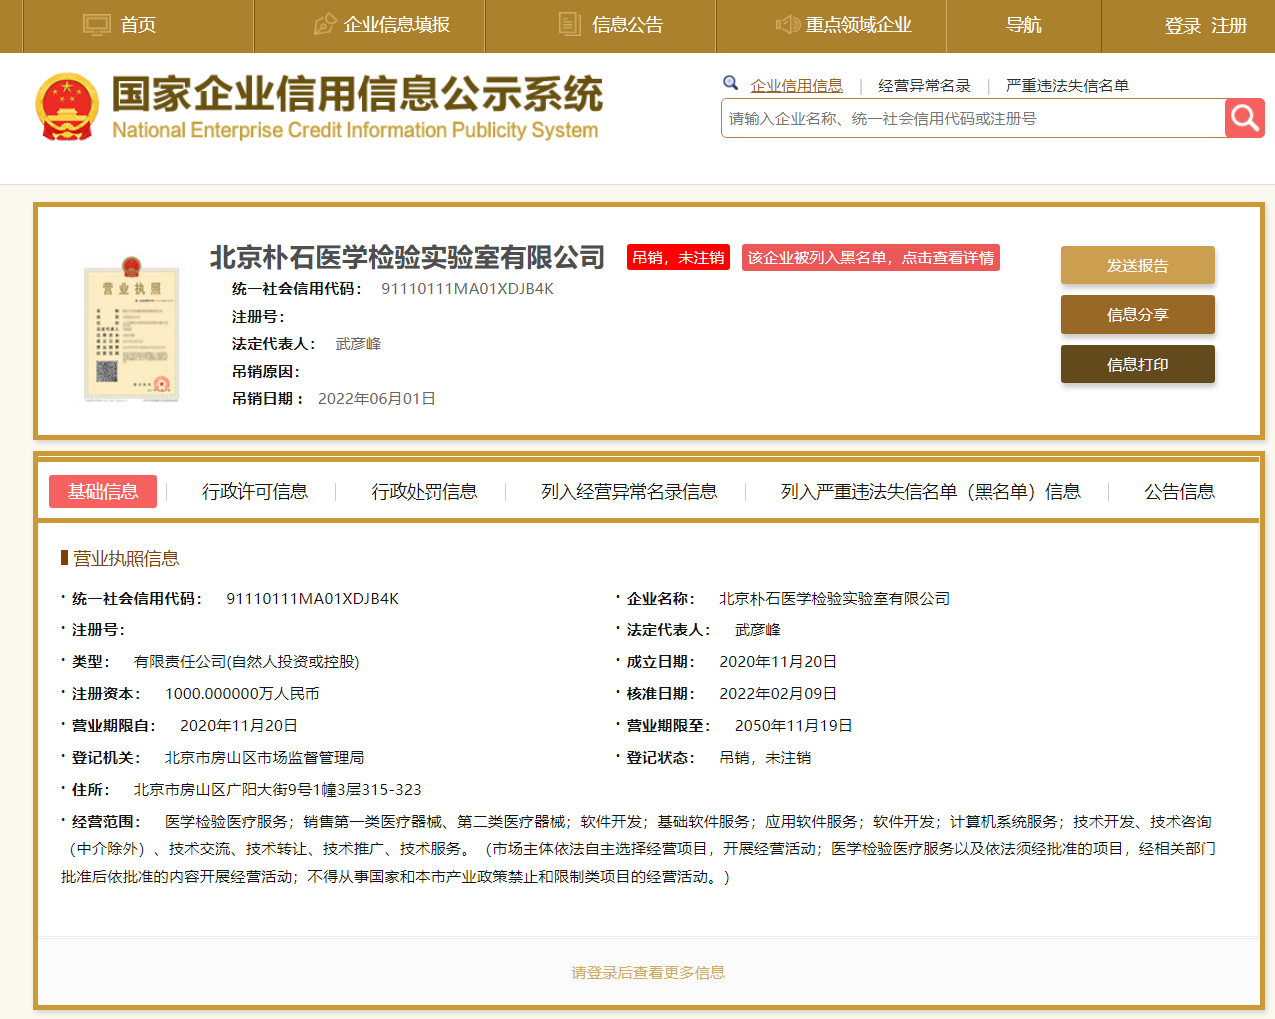Switch to the 公告信息 tab
Image resolution: width=1275 pixels, height=1019 pixels.
(1178, 491)
